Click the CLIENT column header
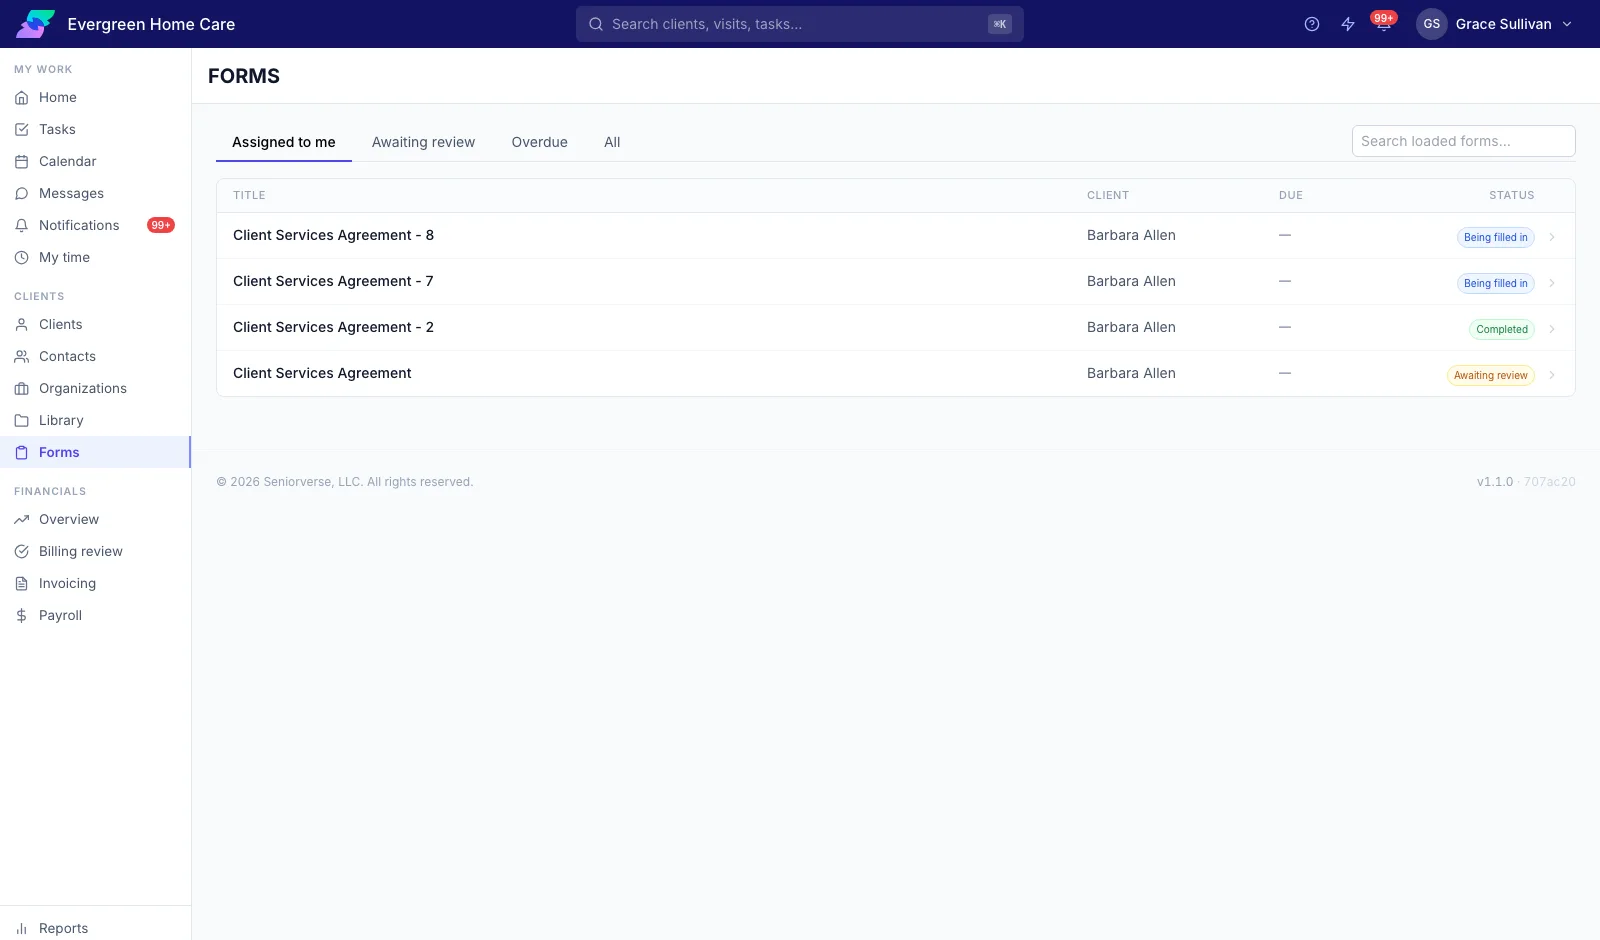This screenshot has width=1600, height=940. pos(1108,196)
